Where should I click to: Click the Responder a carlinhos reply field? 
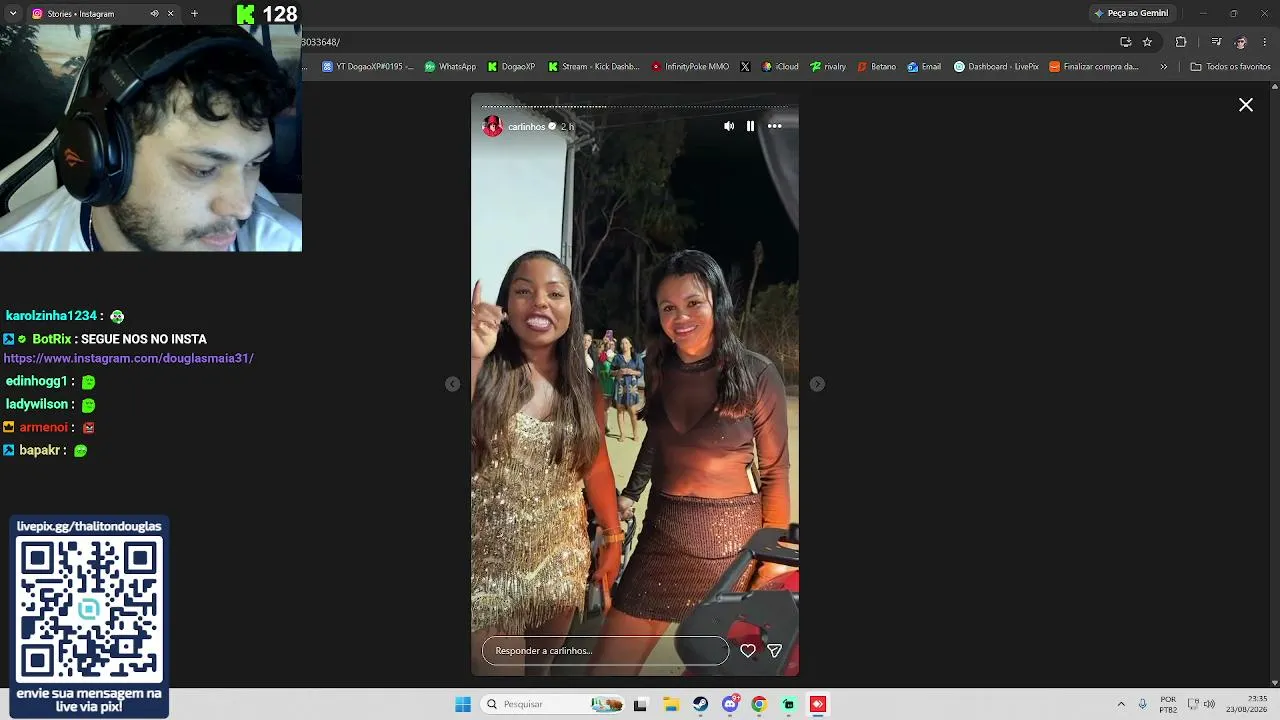[x=606, y=651]
